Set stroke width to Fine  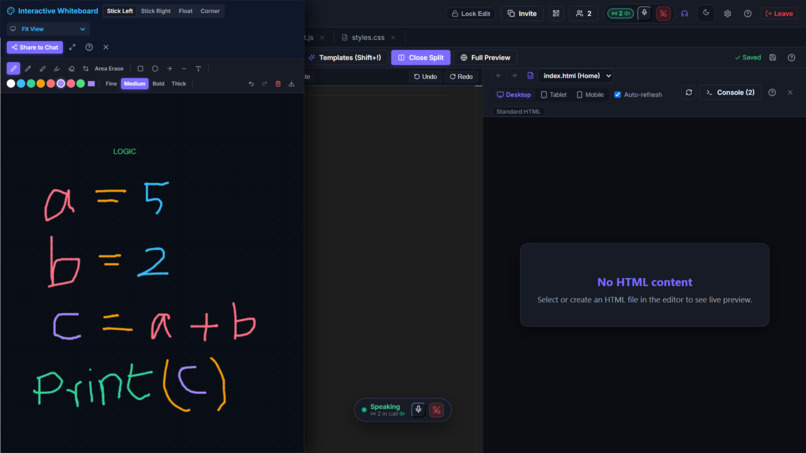[x=111, y=84]
